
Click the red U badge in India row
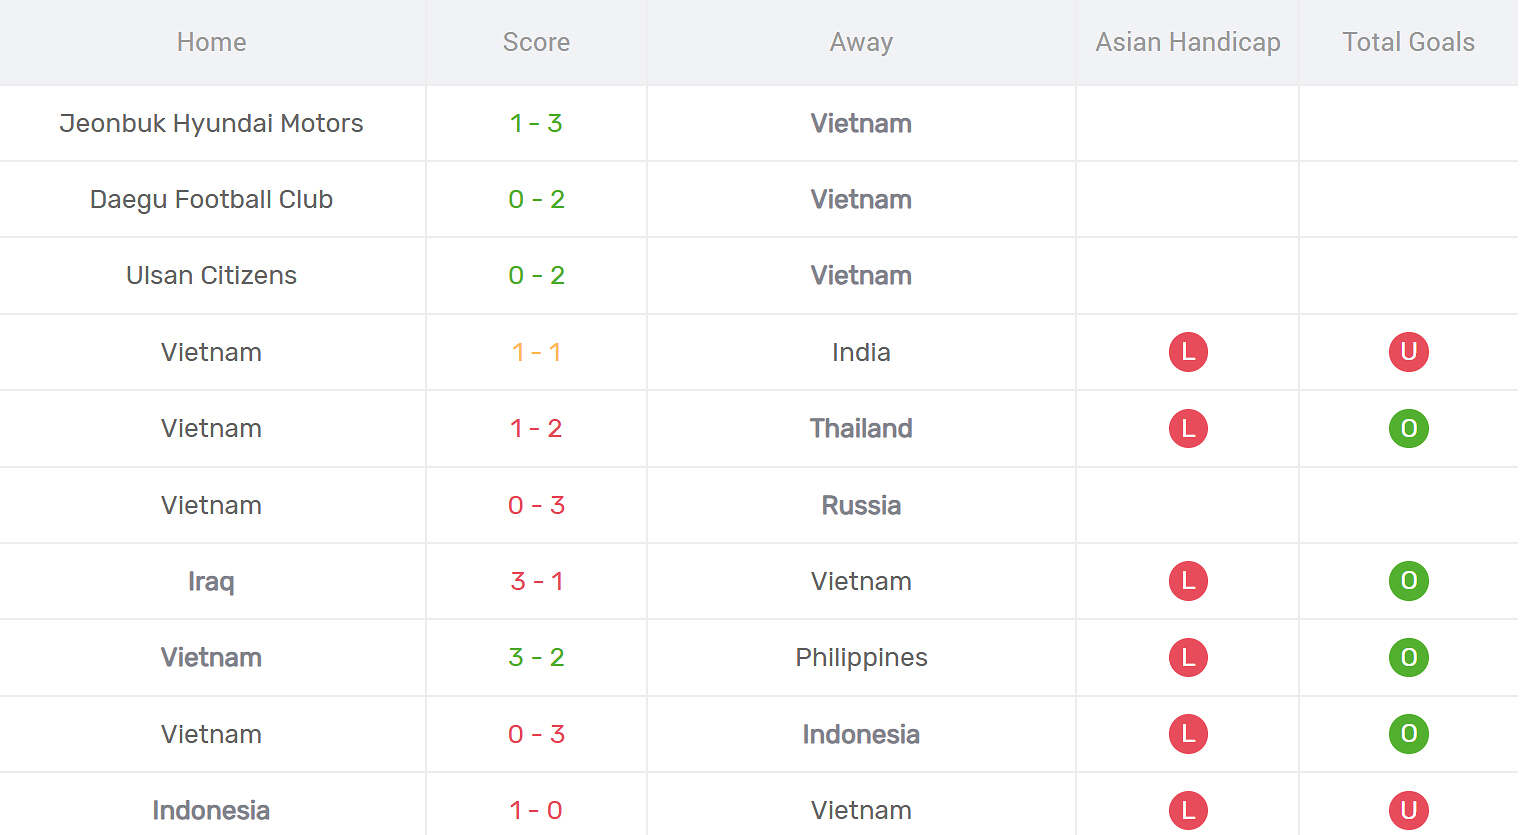pos(1408,352)
